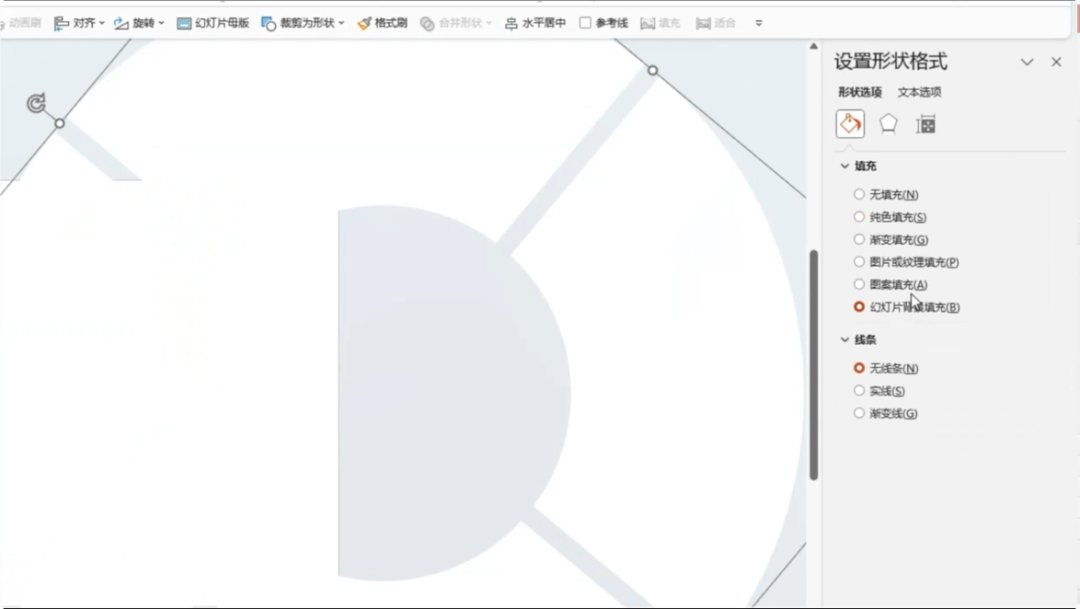Collapse the 填充 (Fill) section

[846, 165]
